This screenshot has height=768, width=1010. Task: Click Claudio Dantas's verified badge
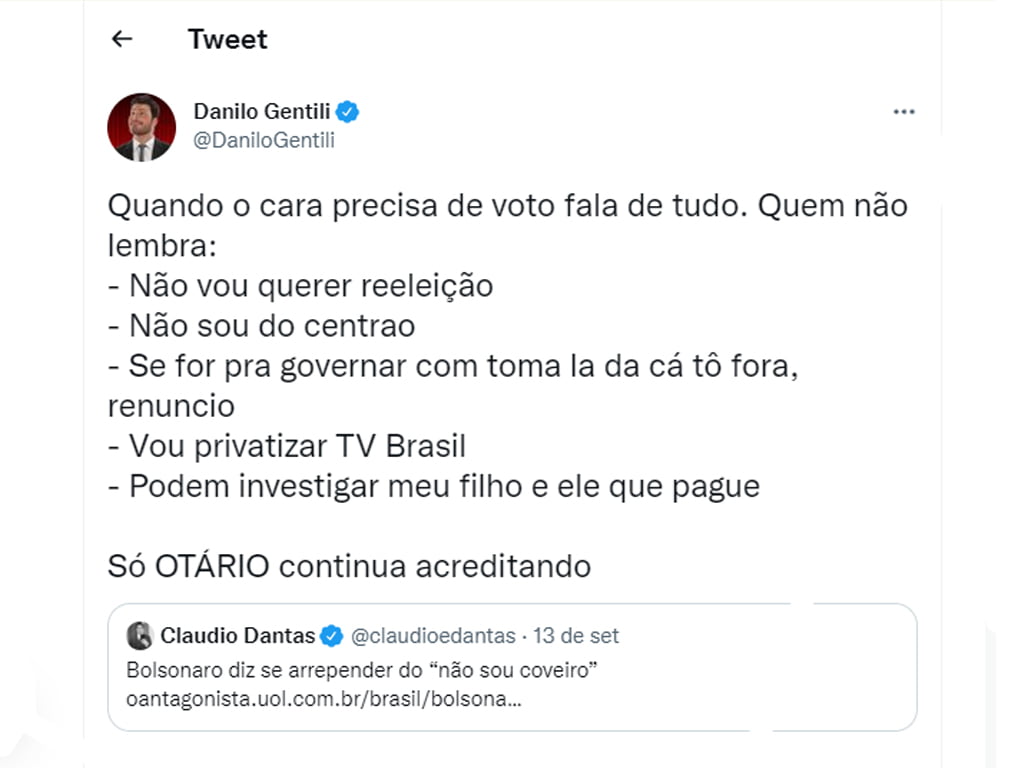(332, 636)
